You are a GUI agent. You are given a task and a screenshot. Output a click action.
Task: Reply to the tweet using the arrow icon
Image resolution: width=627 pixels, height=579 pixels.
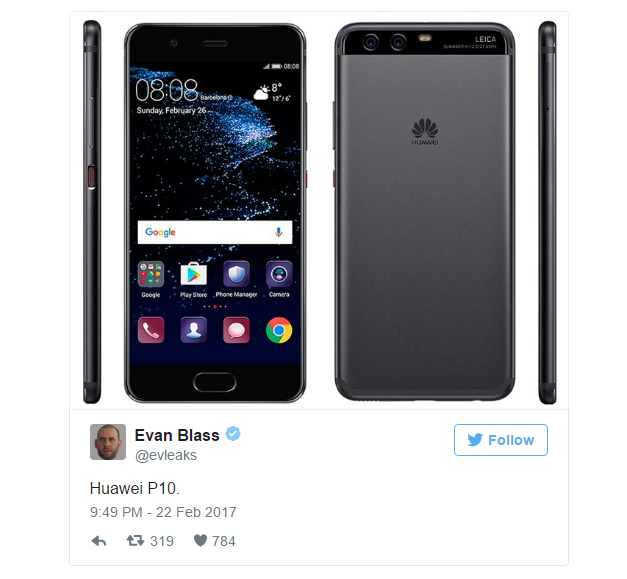(x=99, y=541)
